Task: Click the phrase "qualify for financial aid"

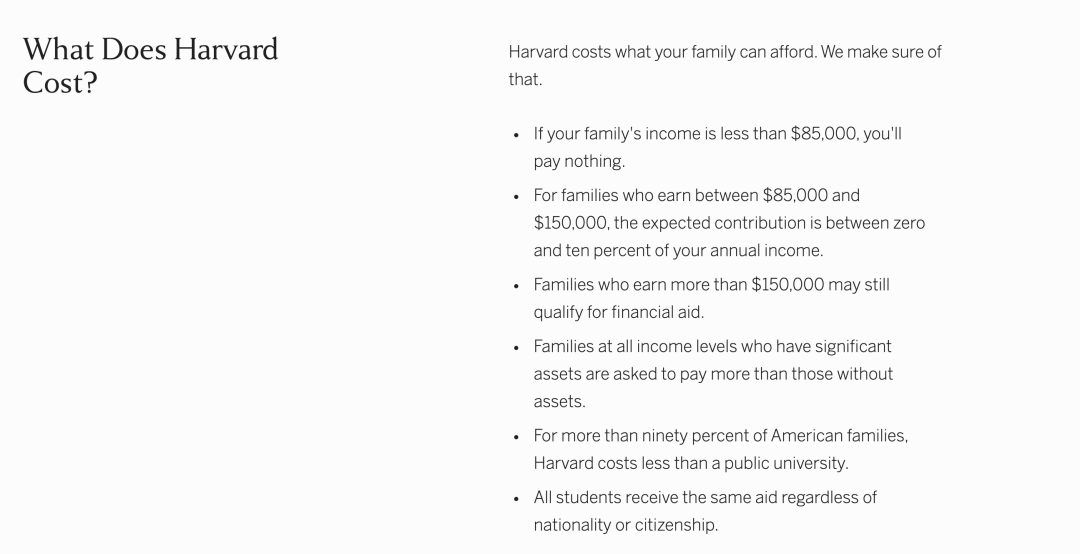Action: 618,312
